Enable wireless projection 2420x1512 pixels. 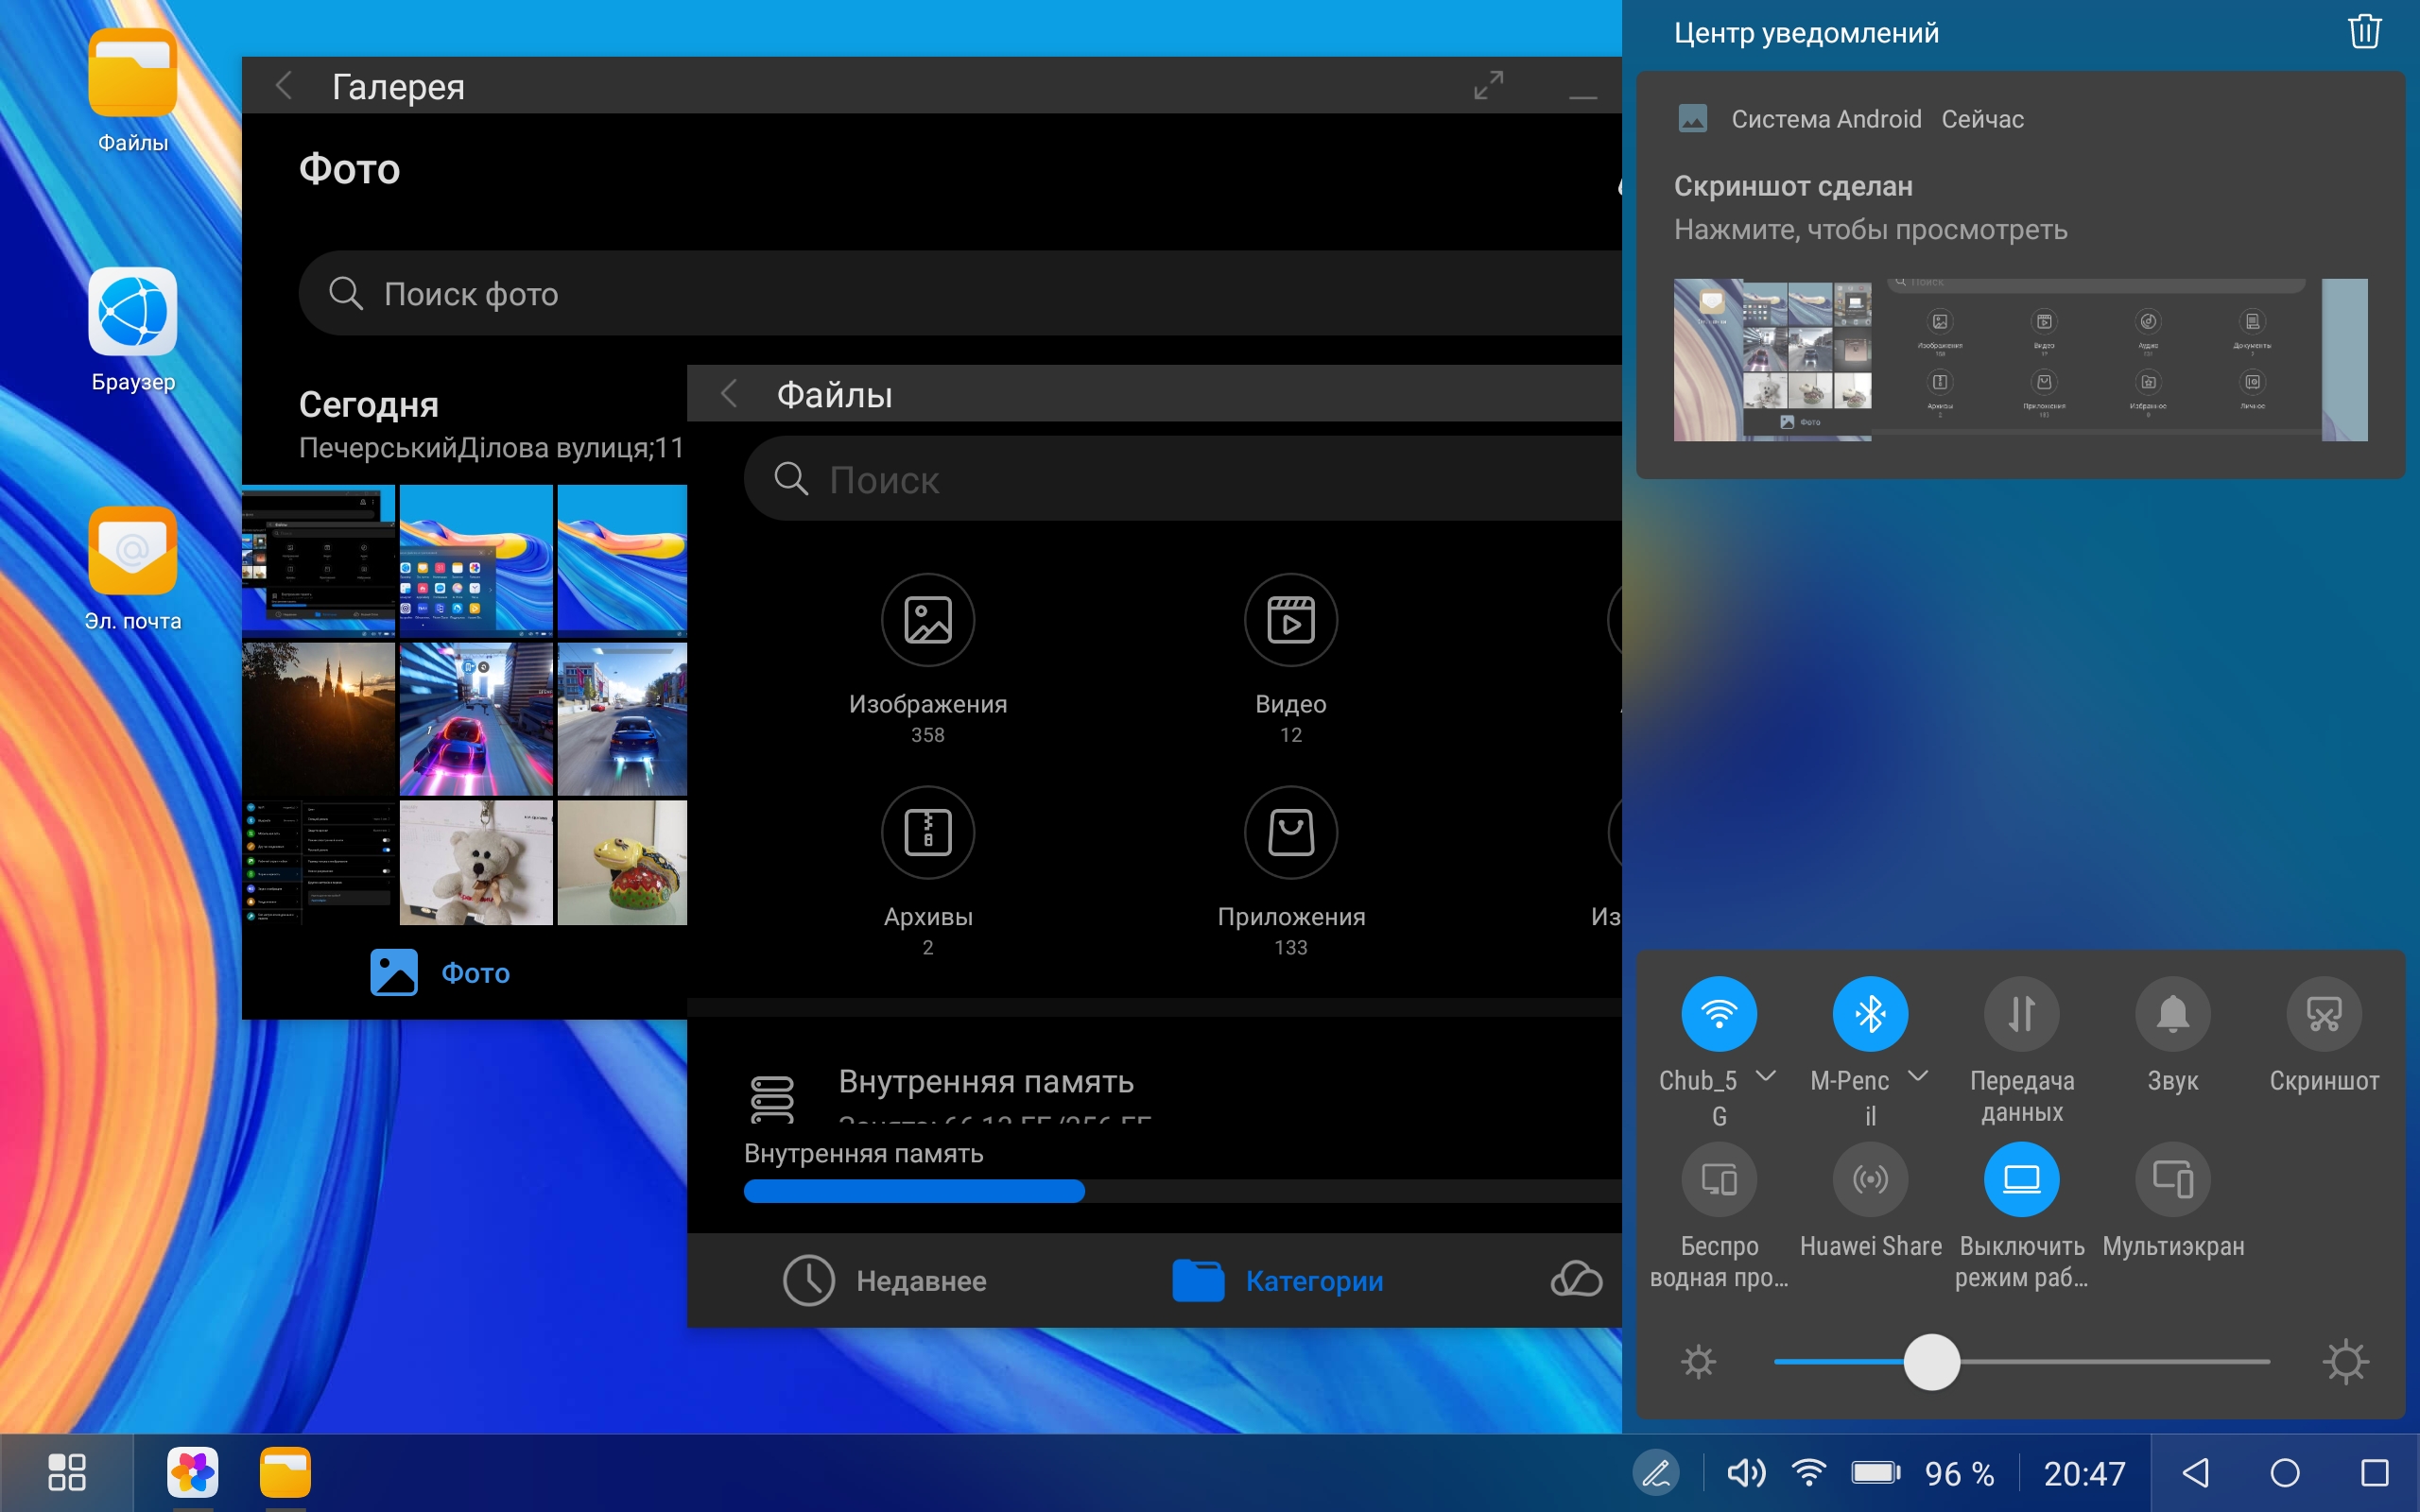point(1719,1179)
